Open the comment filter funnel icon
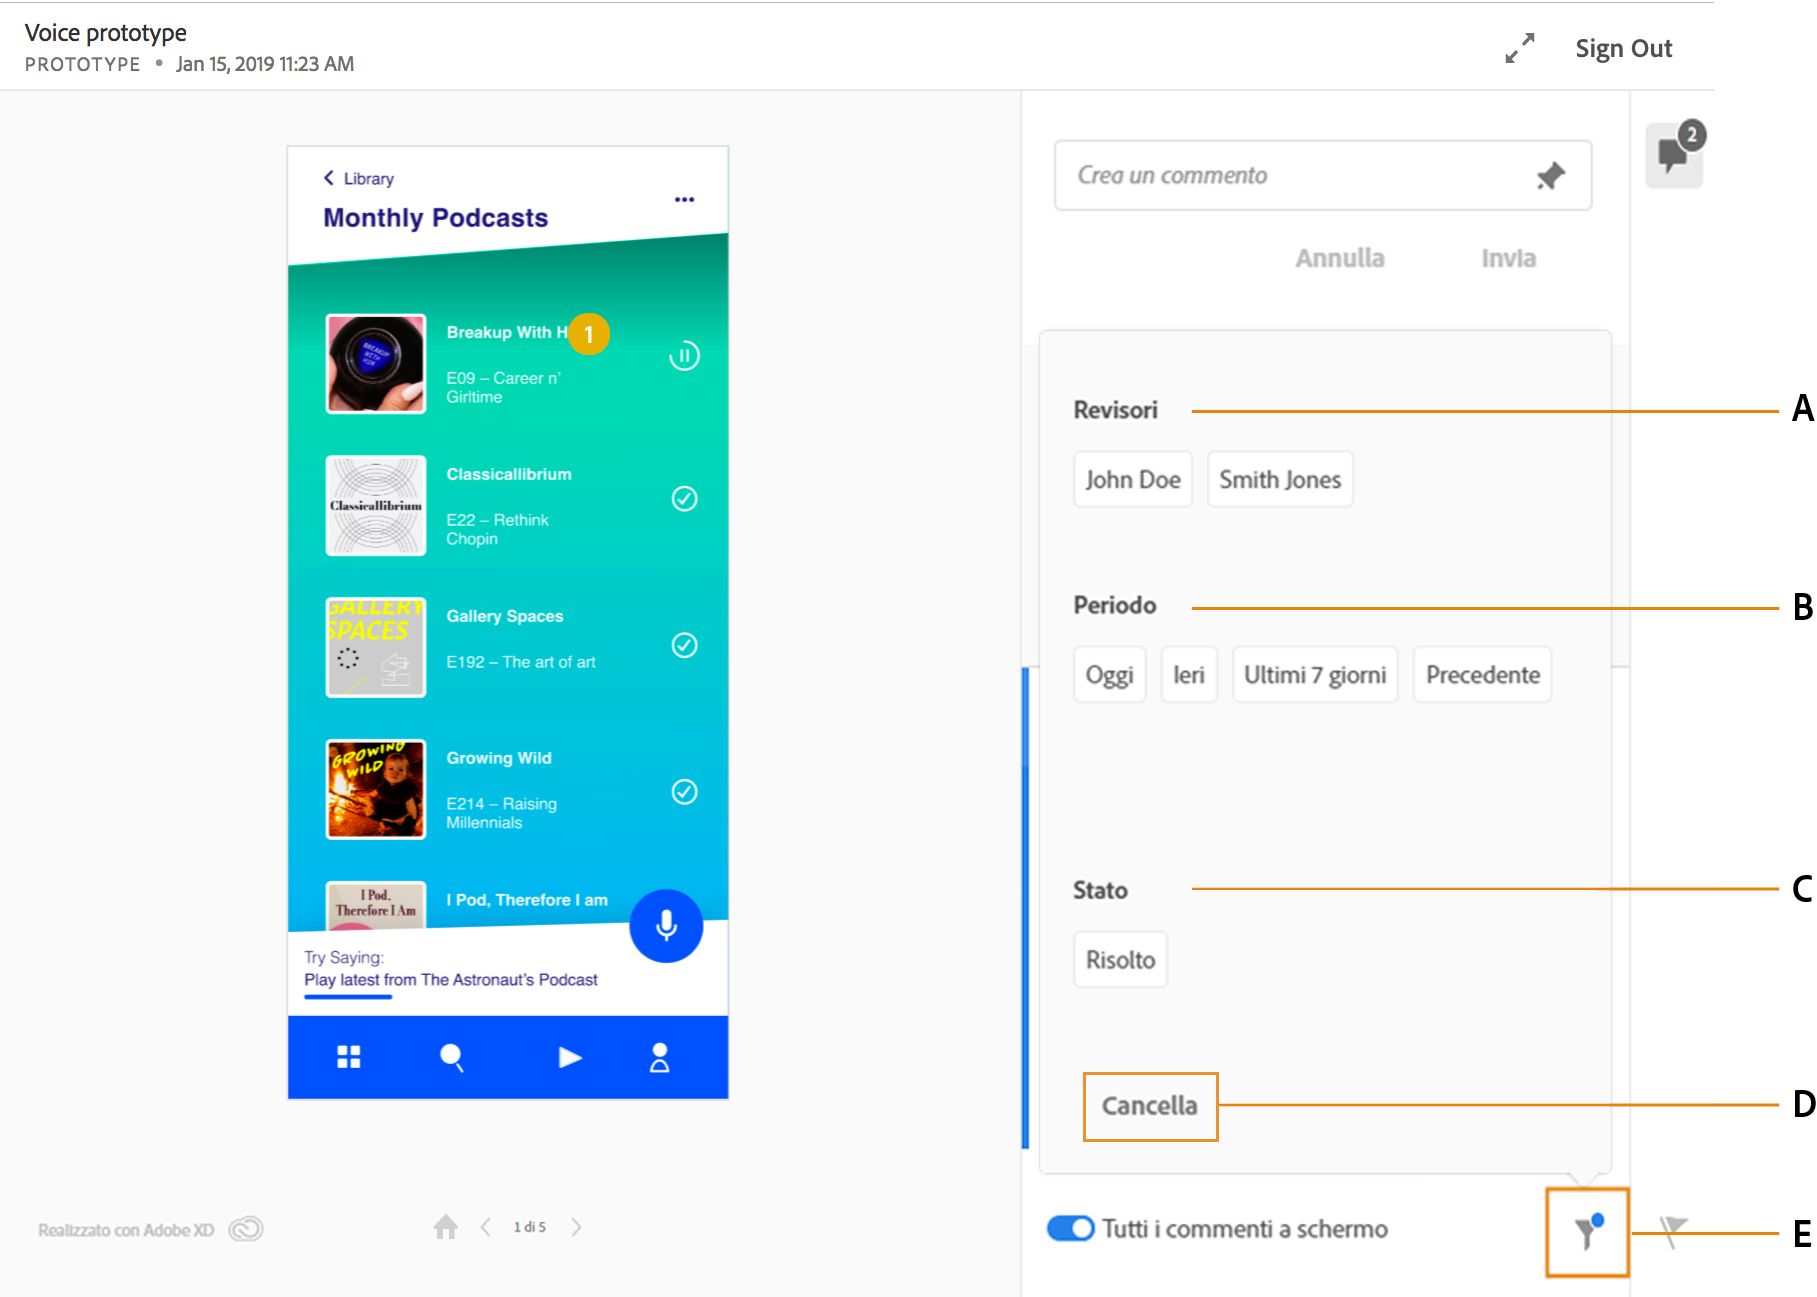The height and width of the screenshot is (1297, 1817). click(x=1588, y=1231)
